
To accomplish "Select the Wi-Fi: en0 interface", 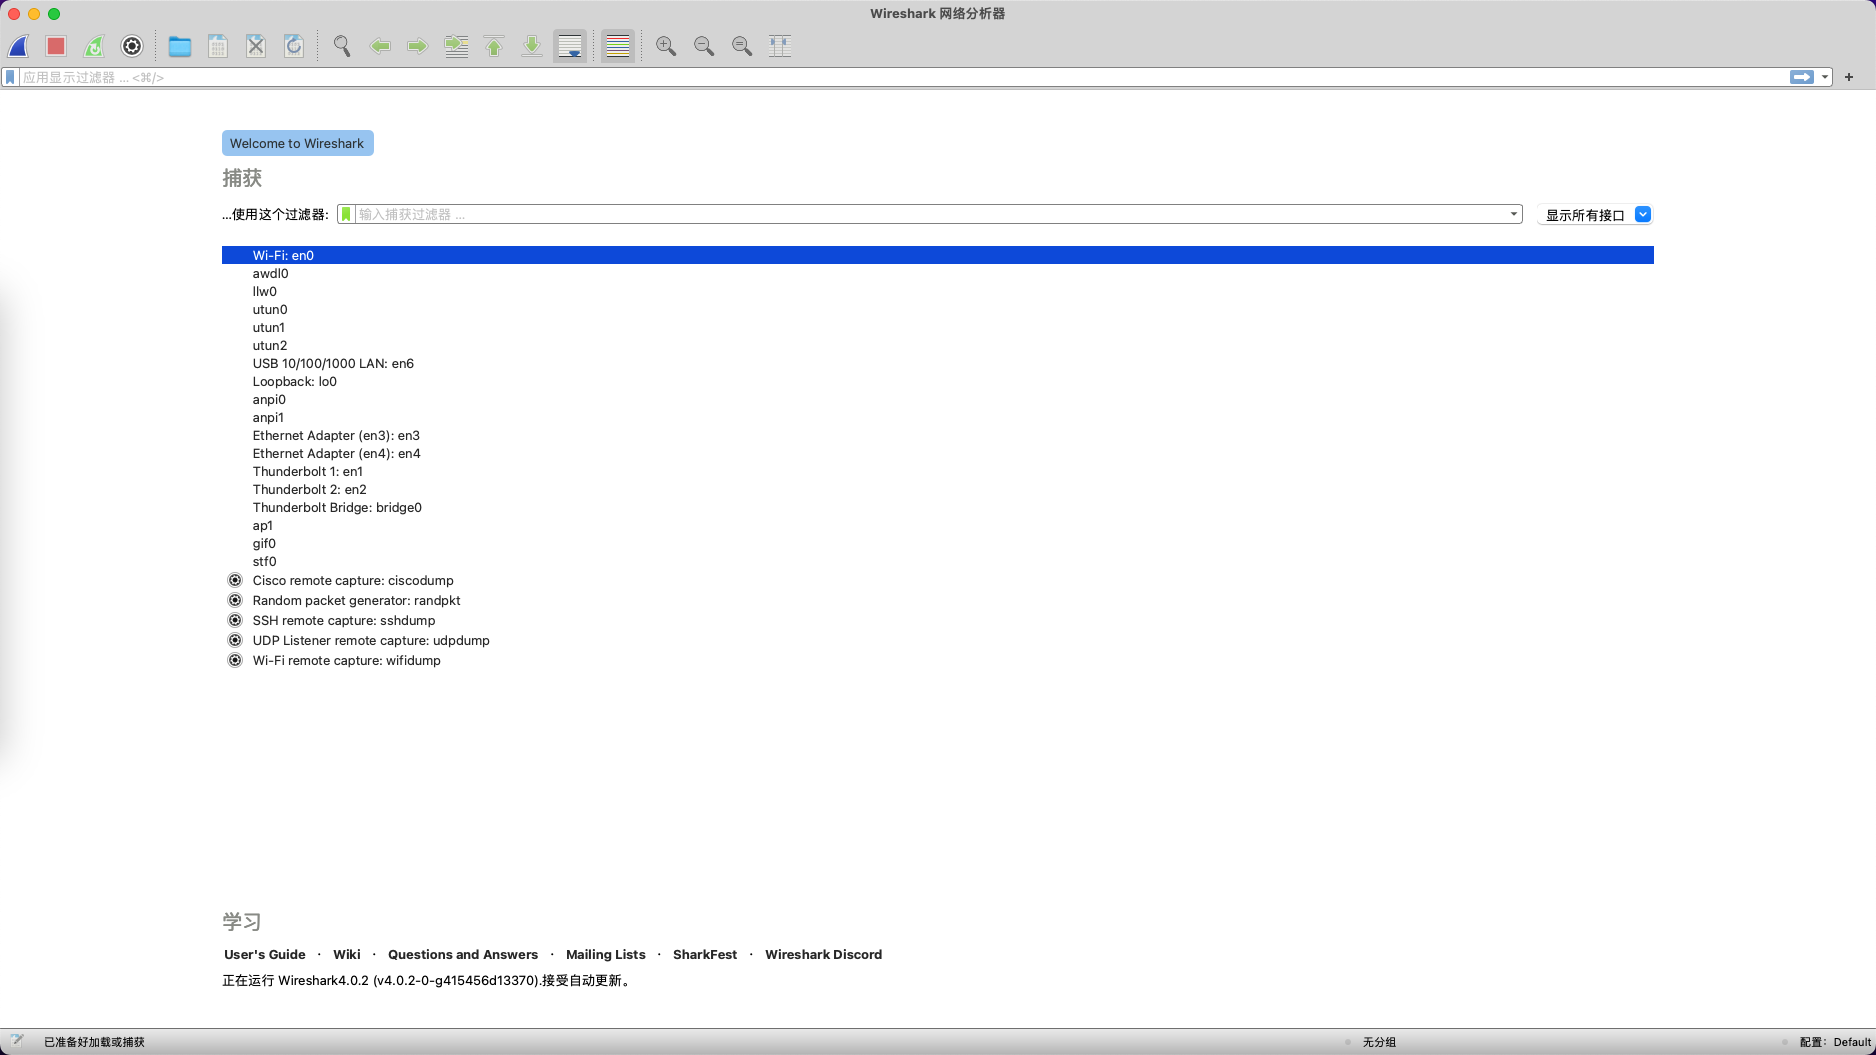I will (938, 255).
